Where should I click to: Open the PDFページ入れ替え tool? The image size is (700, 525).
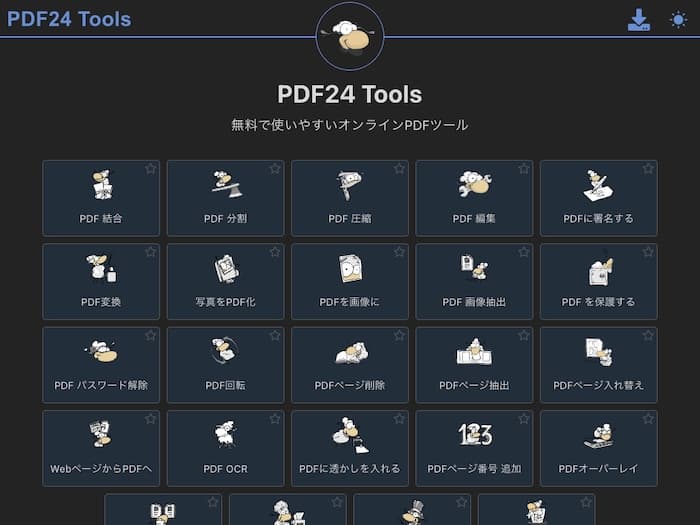coord(599,365)
